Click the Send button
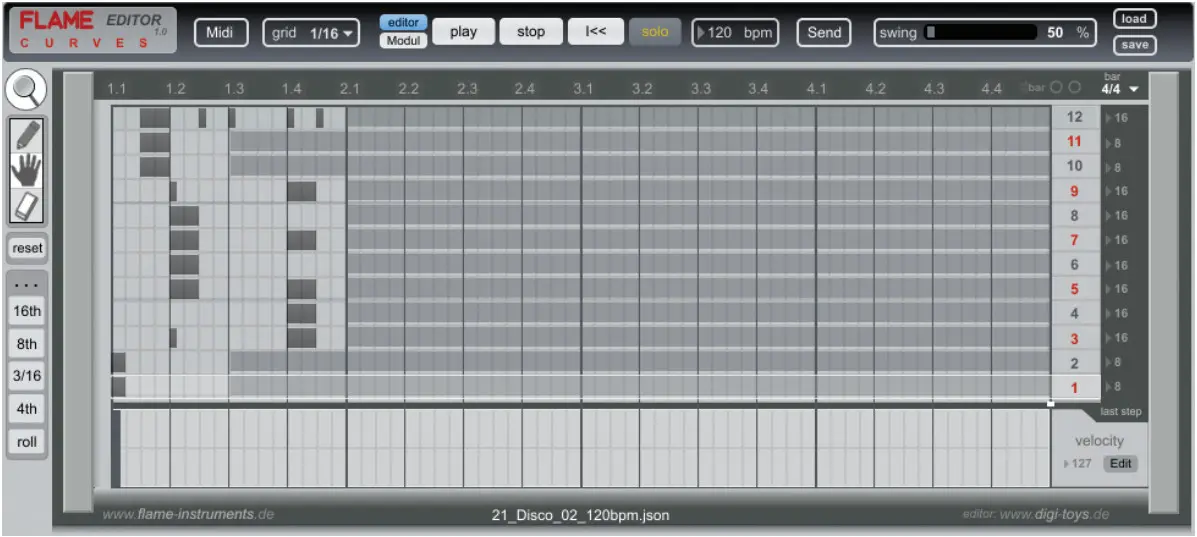The height and width of the screenshot is (537, 1197). pos(824,32)
